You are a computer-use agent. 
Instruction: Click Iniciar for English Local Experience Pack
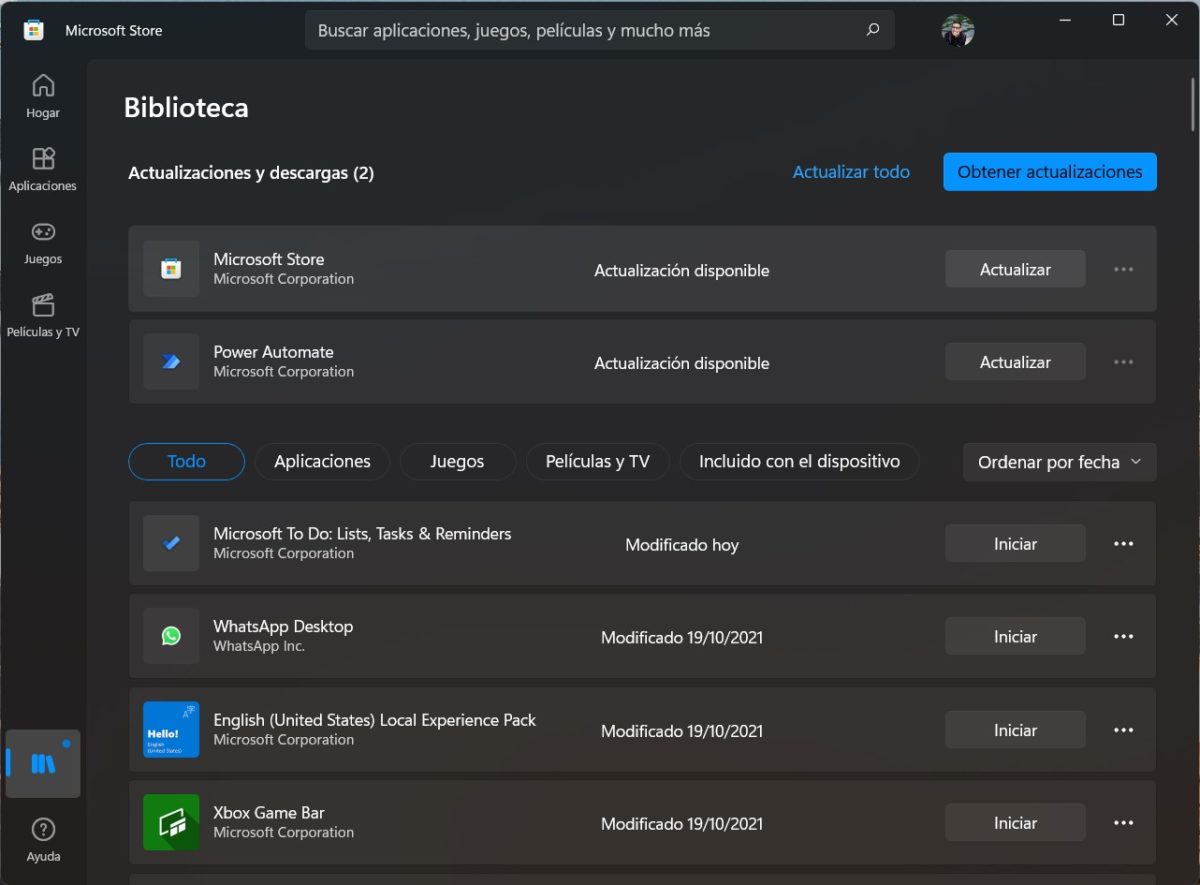coord(1015,730)
